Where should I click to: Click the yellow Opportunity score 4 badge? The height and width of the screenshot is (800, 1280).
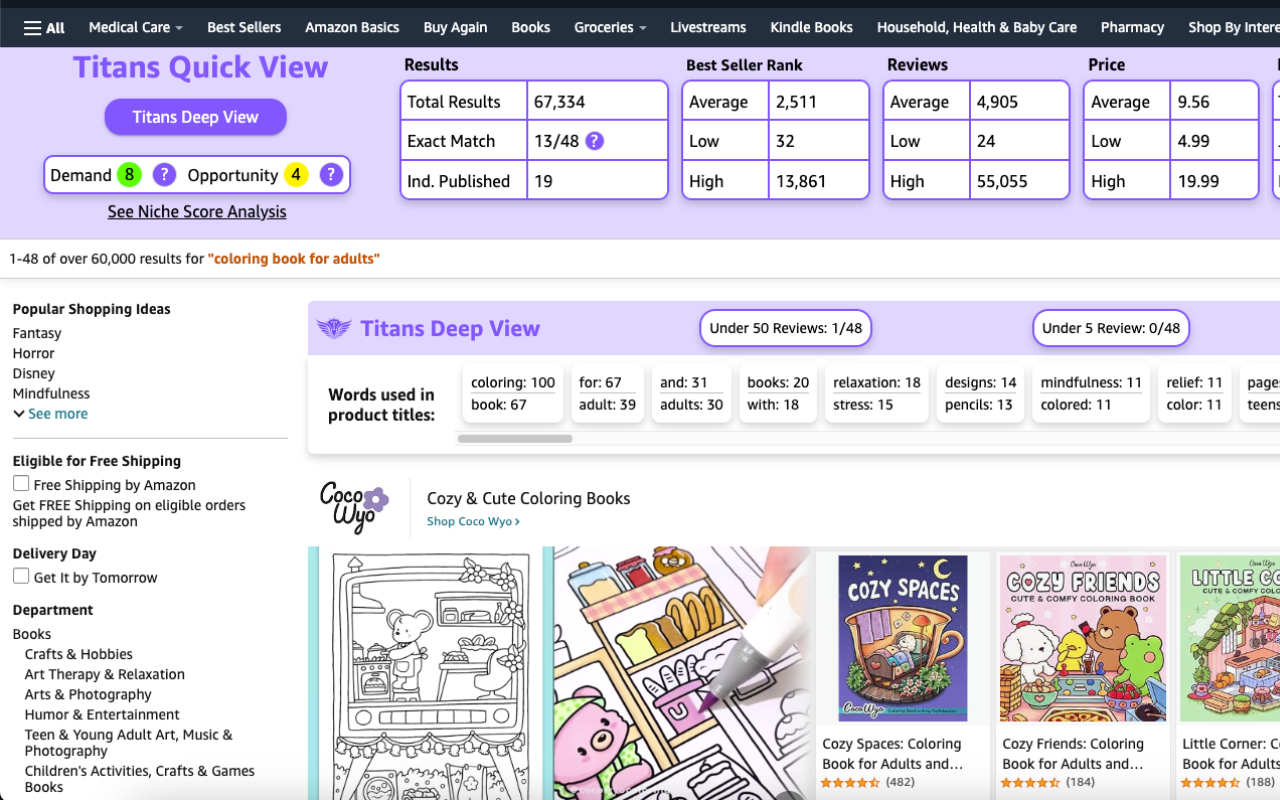point(296,175)
